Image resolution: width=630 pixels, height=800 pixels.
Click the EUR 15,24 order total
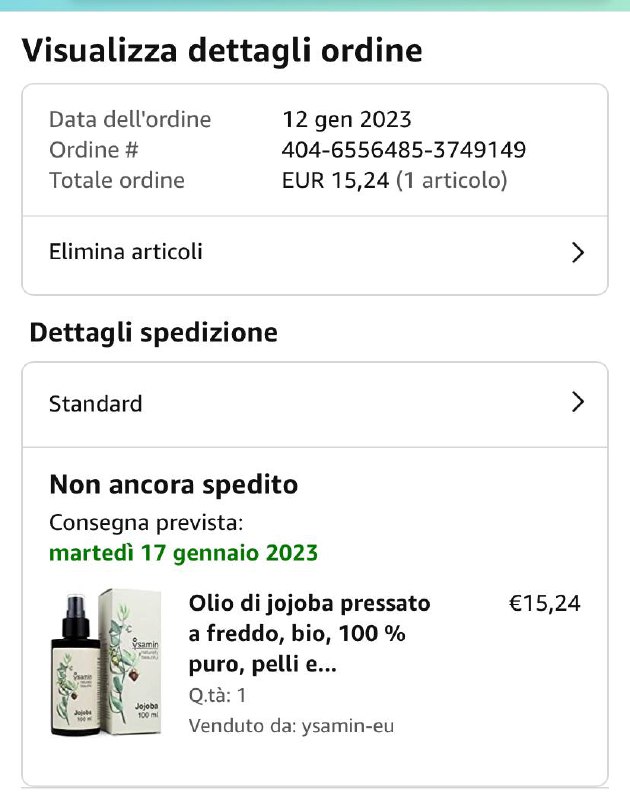(336, 181)
